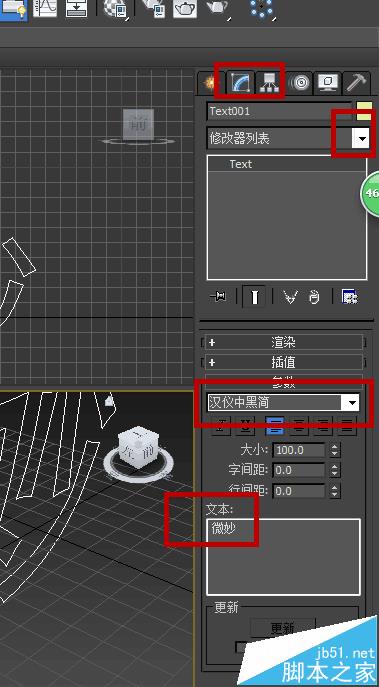Click the Render Production teapot icon
This screenshot has height=687, width=379.
217,9
